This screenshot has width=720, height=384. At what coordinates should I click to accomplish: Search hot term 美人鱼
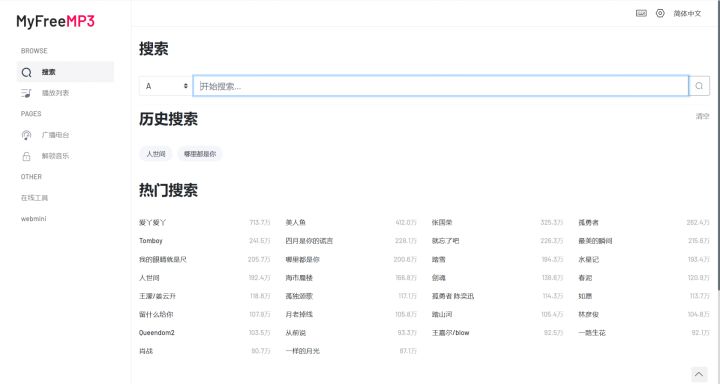296,222
